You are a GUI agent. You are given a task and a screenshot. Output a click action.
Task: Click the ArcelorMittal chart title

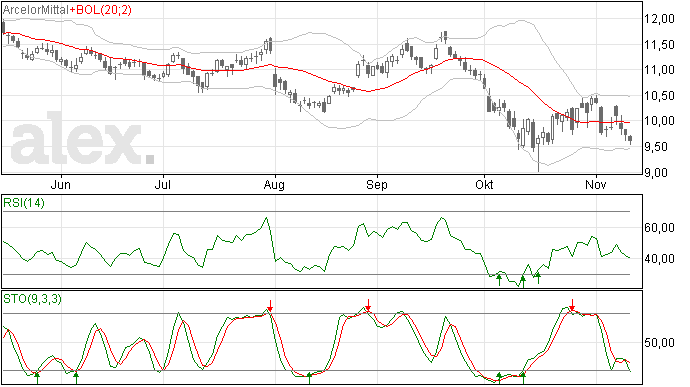click(x=36, y=10)
